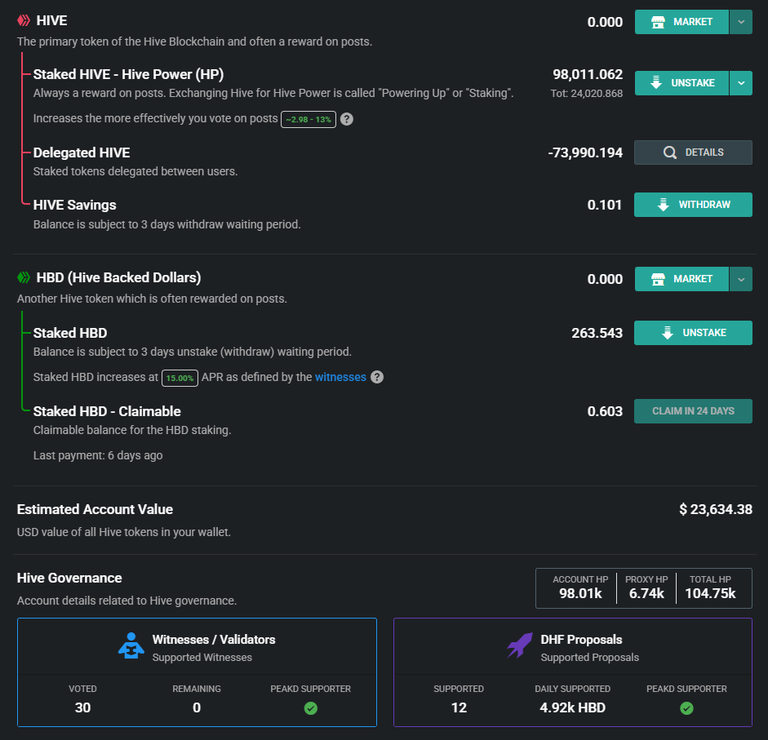Image resolution: width=768 pixels, height=740 pixels.
Task: Open the voting APR help question icon
Action: pos(346,119)
